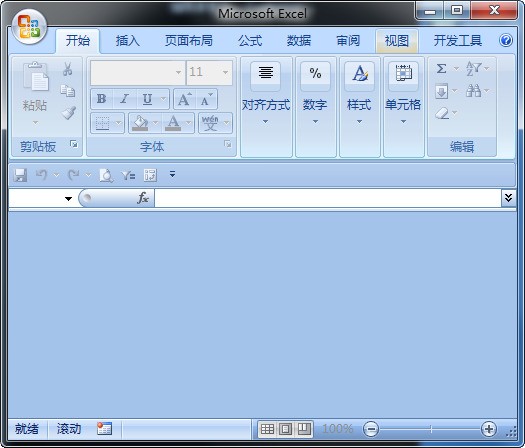This screenshot has width=525, height=448.
Task: Click the macro recording icon in status bar
Action: [104, 429]
